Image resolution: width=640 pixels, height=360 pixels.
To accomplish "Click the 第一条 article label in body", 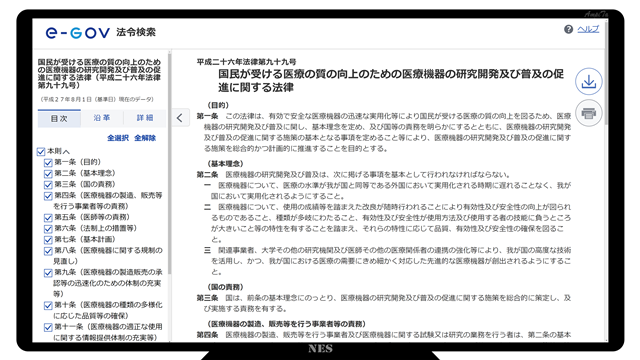I will 207,116.
